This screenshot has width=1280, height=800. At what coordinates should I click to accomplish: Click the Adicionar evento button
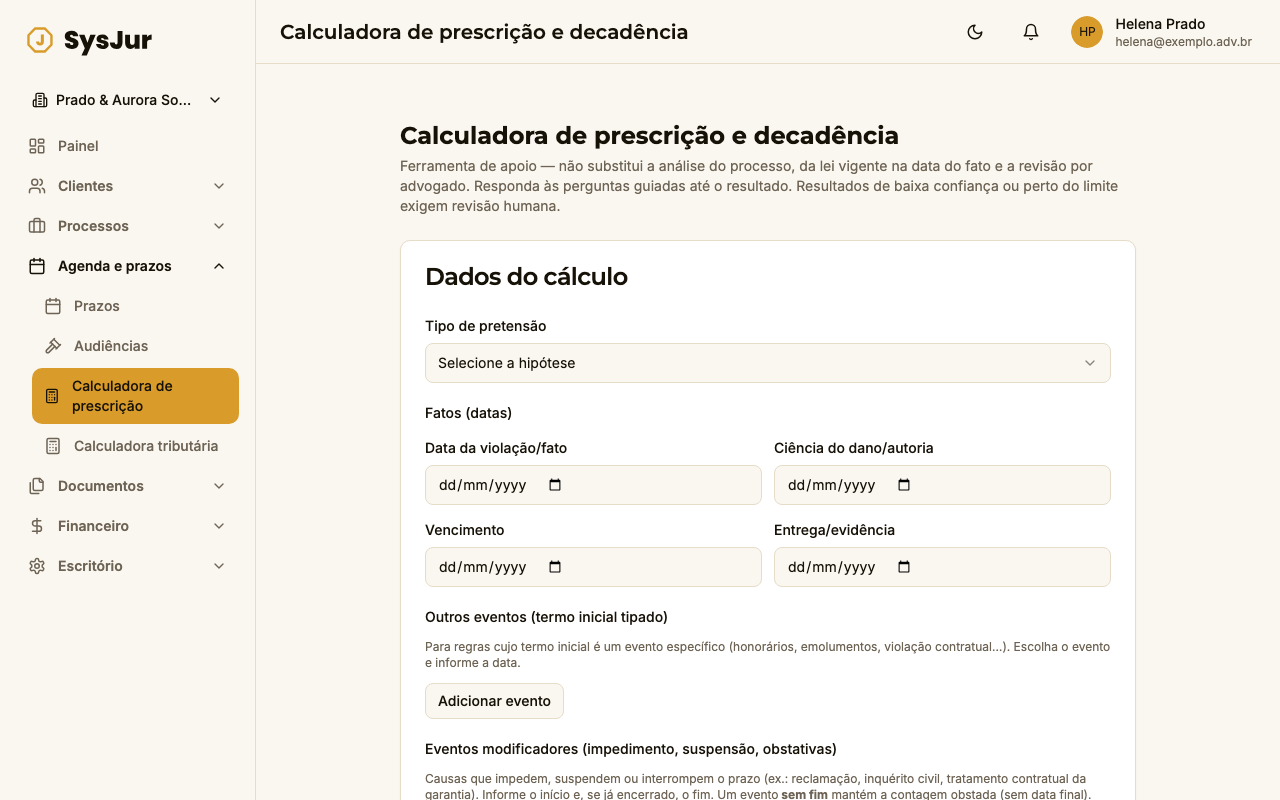(494, 701)
